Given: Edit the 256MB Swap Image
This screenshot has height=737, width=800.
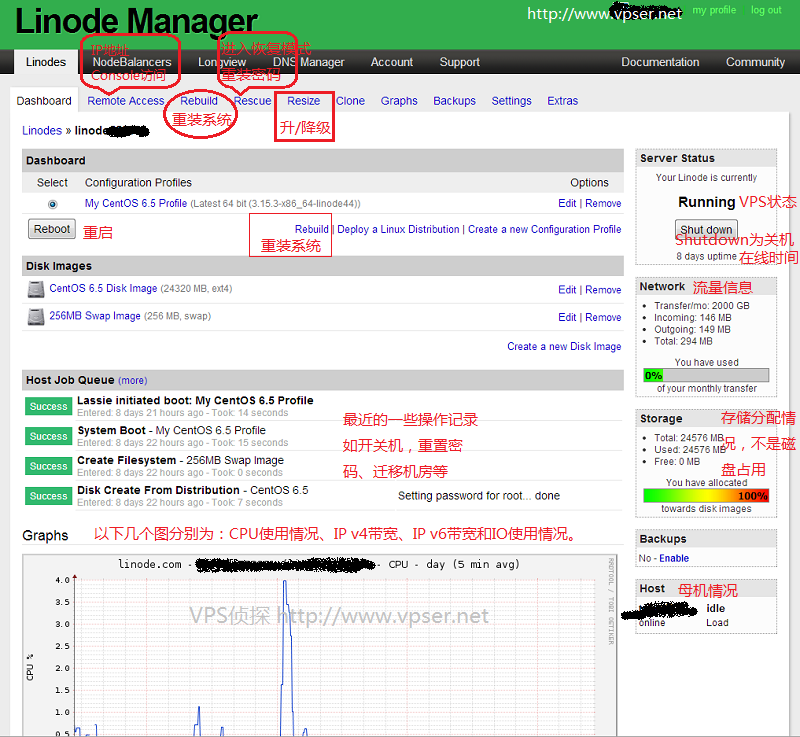Looking at the screenshot, I should pos(567,318).
